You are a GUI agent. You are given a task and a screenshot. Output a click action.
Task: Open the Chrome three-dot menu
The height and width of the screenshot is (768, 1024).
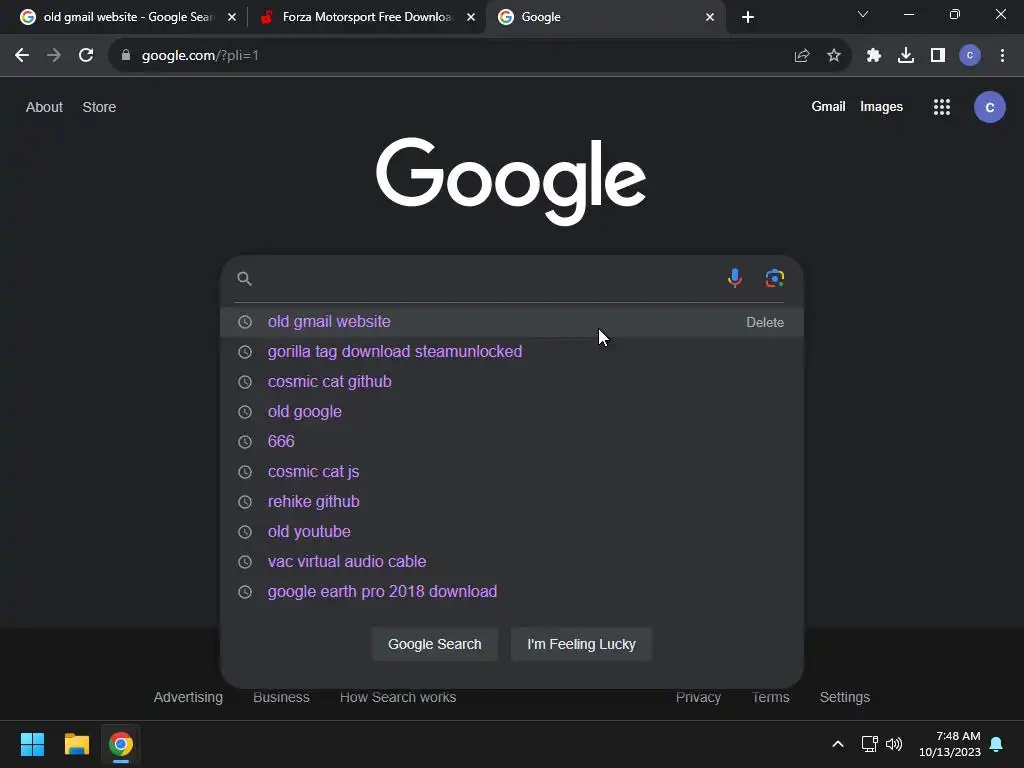pyautogui.click(x=1002, y=56)
